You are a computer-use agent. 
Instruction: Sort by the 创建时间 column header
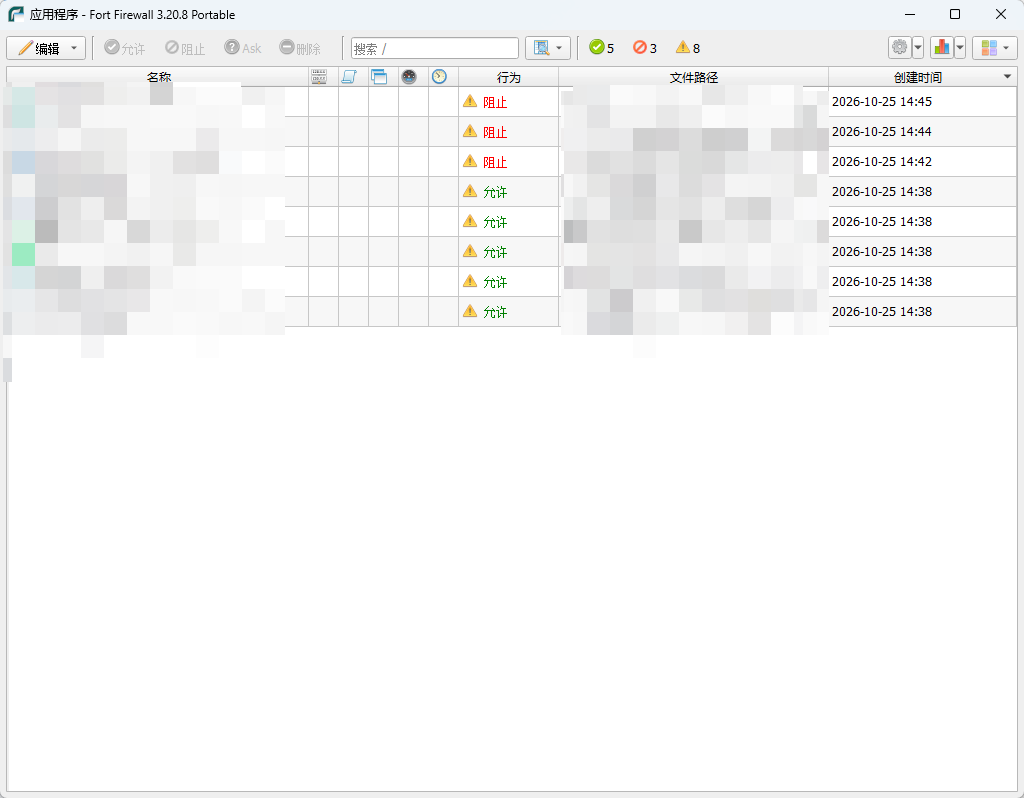pos(922,77)
